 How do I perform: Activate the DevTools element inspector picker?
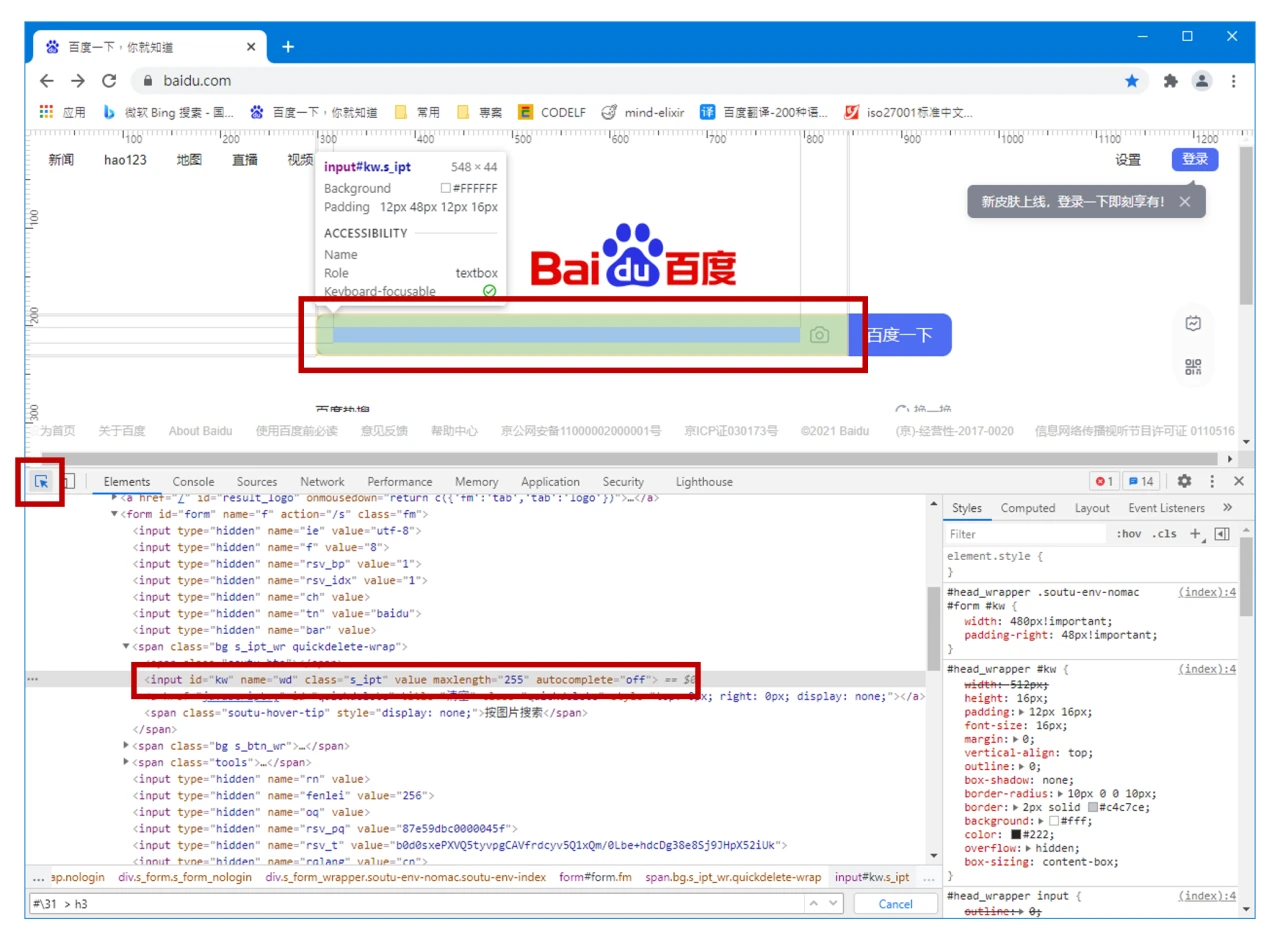[x=42, y=481]
